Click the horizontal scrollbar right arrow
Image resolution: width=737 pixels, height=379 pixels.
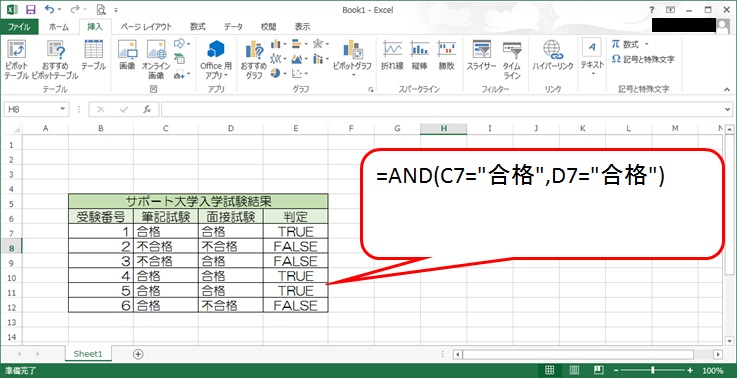pyautogui.click(x=718, y=354)
